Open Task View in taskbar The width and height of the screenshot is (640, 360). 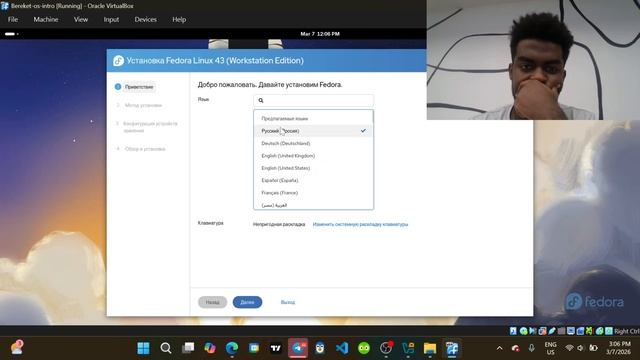click(188, 348)
